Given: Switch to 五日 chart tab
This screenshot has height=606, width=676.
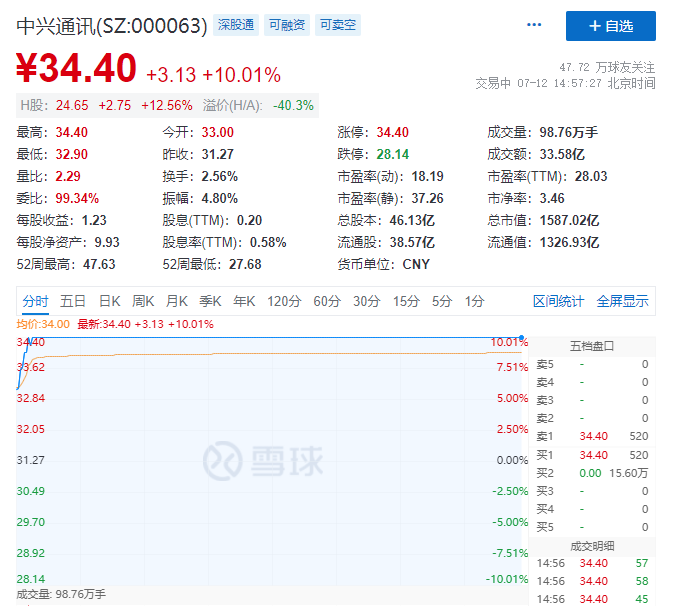Looking at the screenshot, I should (x=73, y=301).
